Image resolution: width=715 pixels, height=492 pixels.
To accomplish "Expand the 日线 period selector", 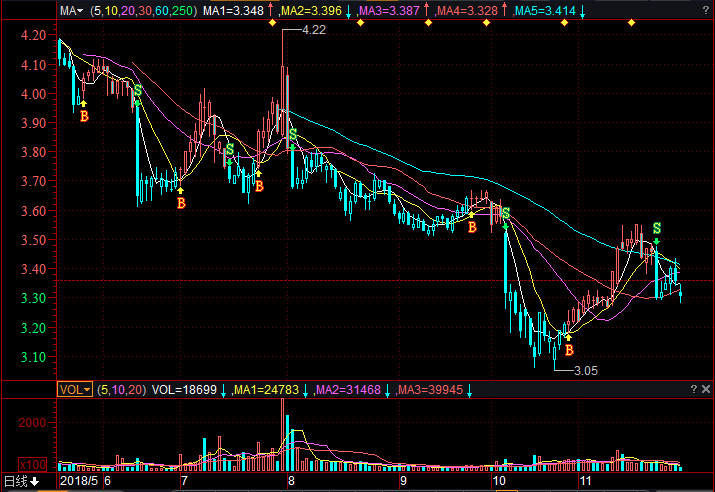I will pyautogui.click(x=21, y=481).
